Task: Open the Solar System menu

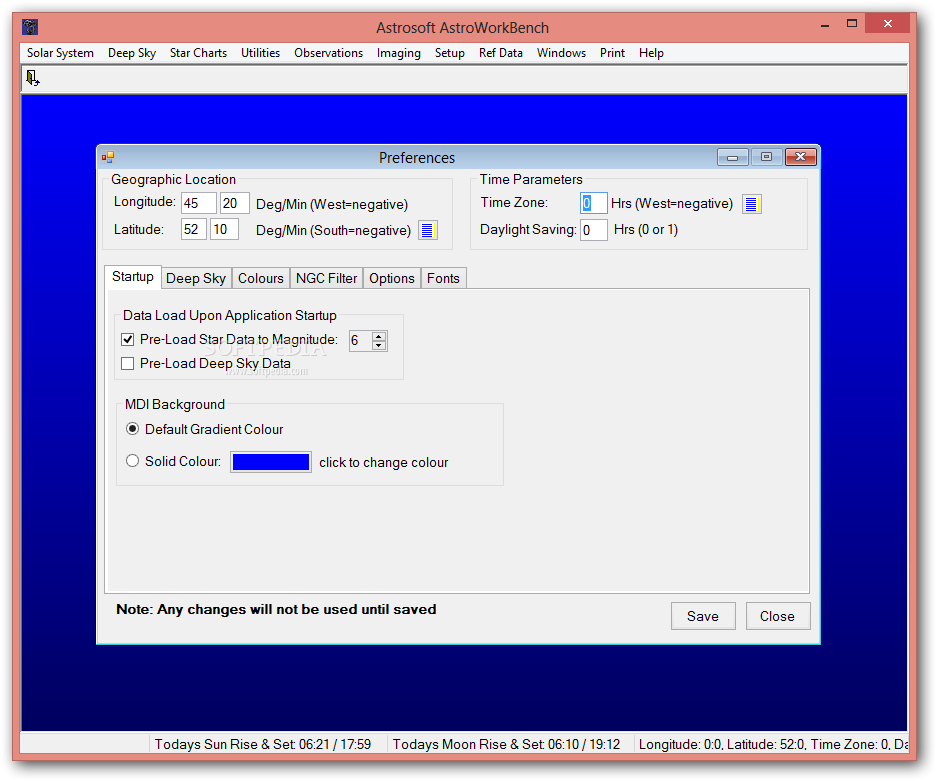Action: point(60,53)
